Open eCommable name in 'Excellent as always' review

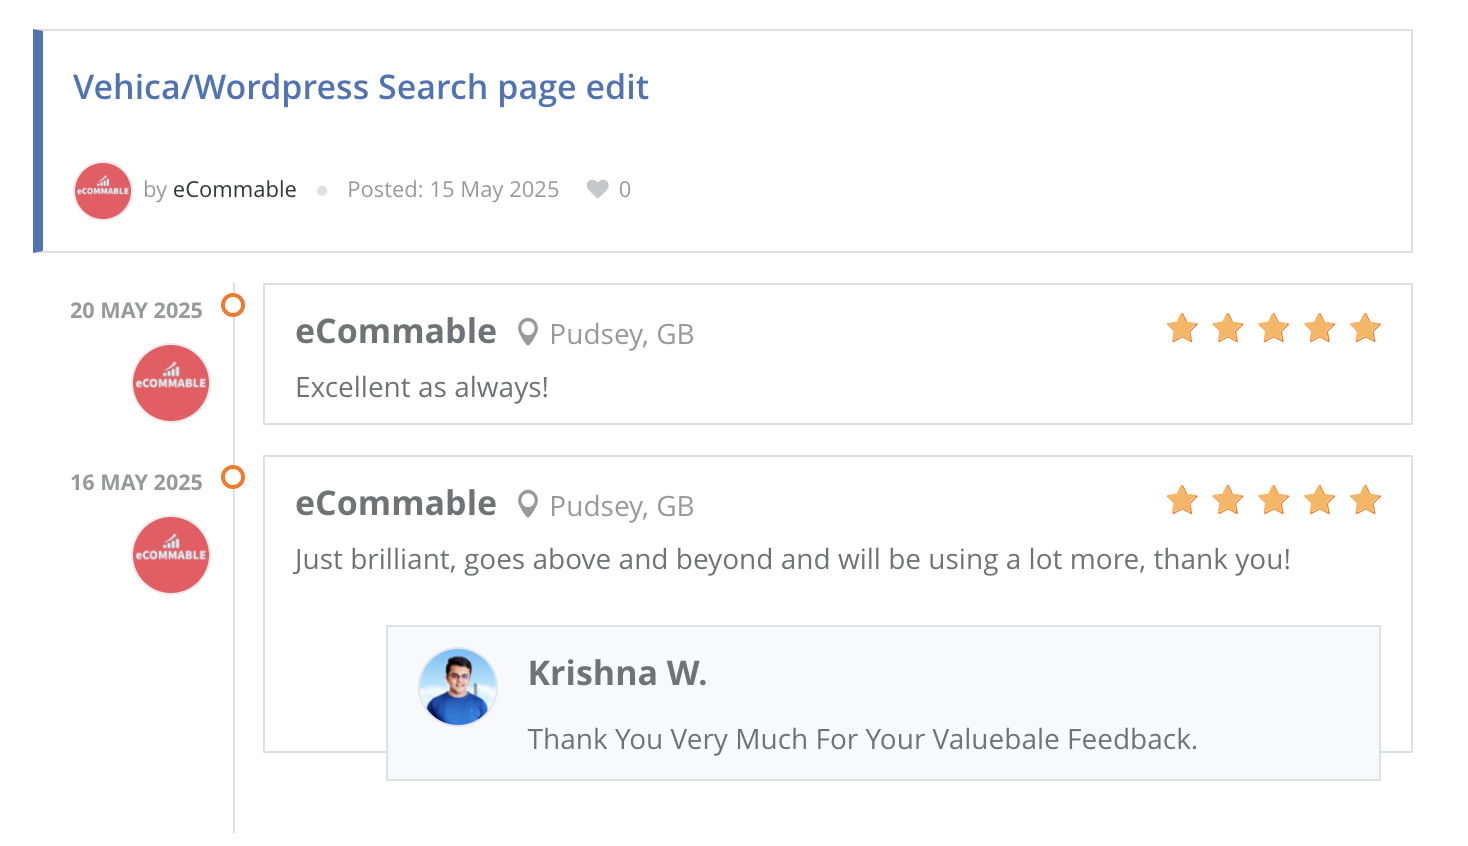[x=396, y=332]
